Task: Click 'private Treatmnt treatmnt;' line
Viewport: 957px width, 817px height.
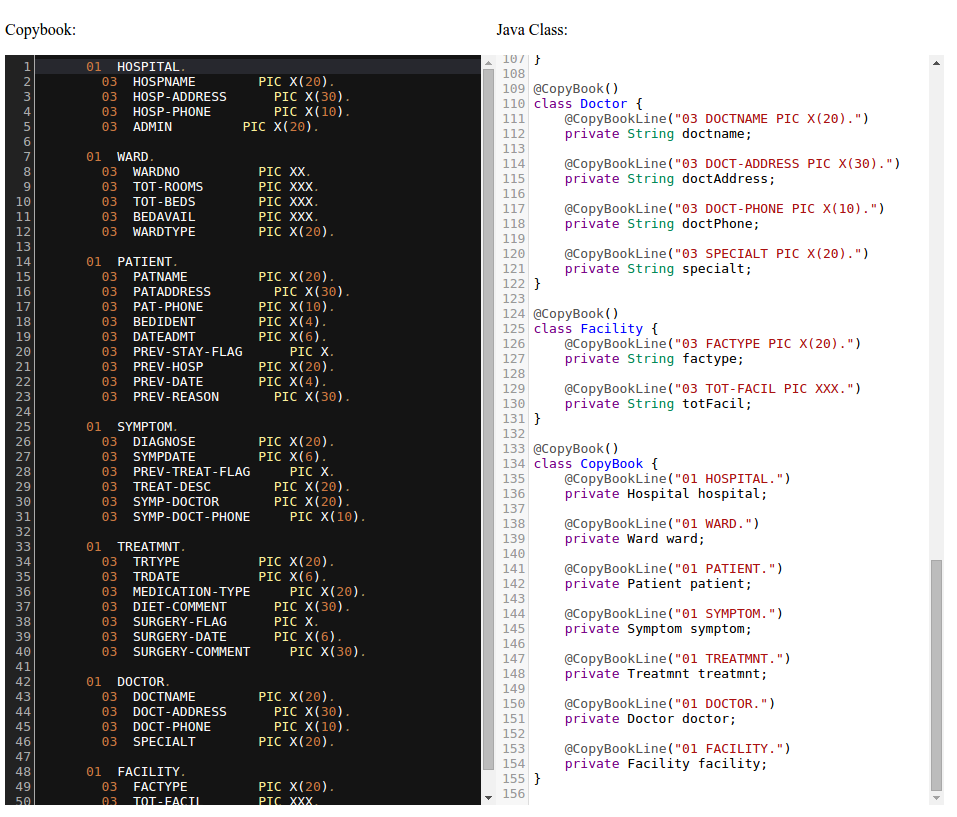Action: [x=666, y=674]
